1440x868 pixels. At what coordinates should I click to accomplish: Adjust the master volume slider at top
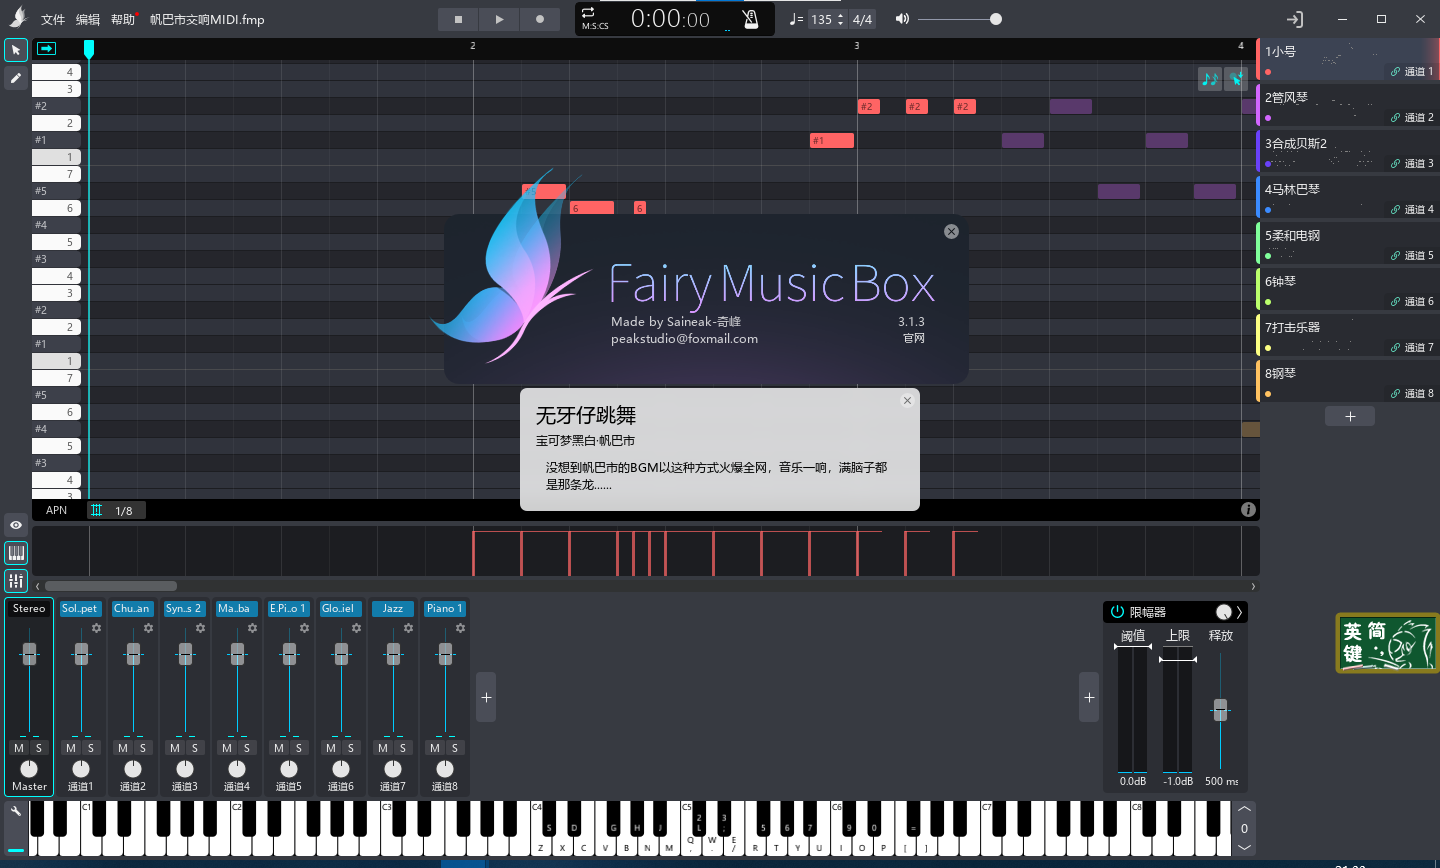[x=959, y=19]
